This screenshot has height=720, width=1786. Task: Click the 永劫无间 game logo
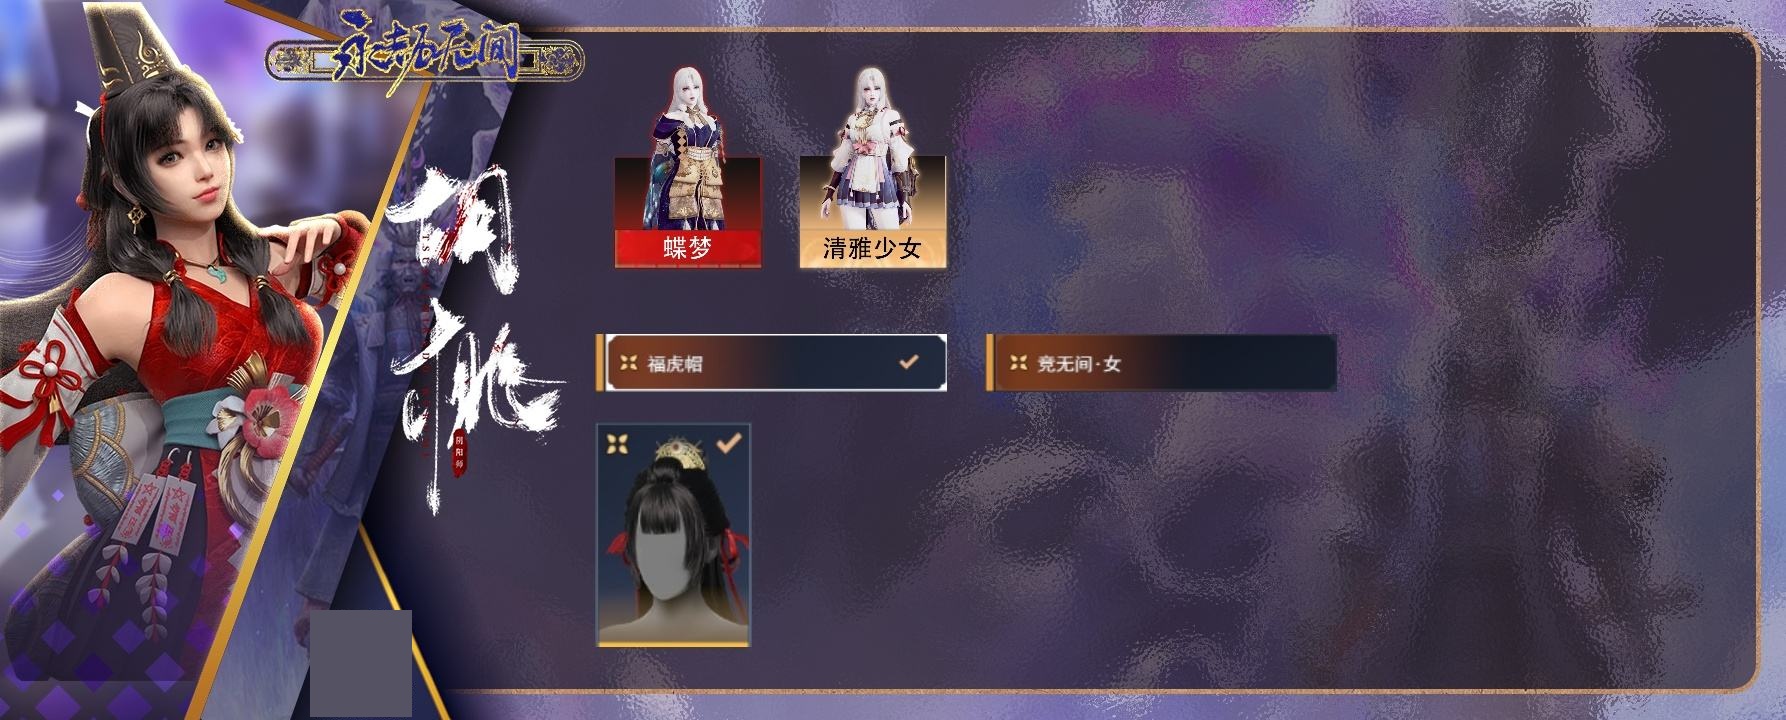pyautogui.click(x=425, y=55)
